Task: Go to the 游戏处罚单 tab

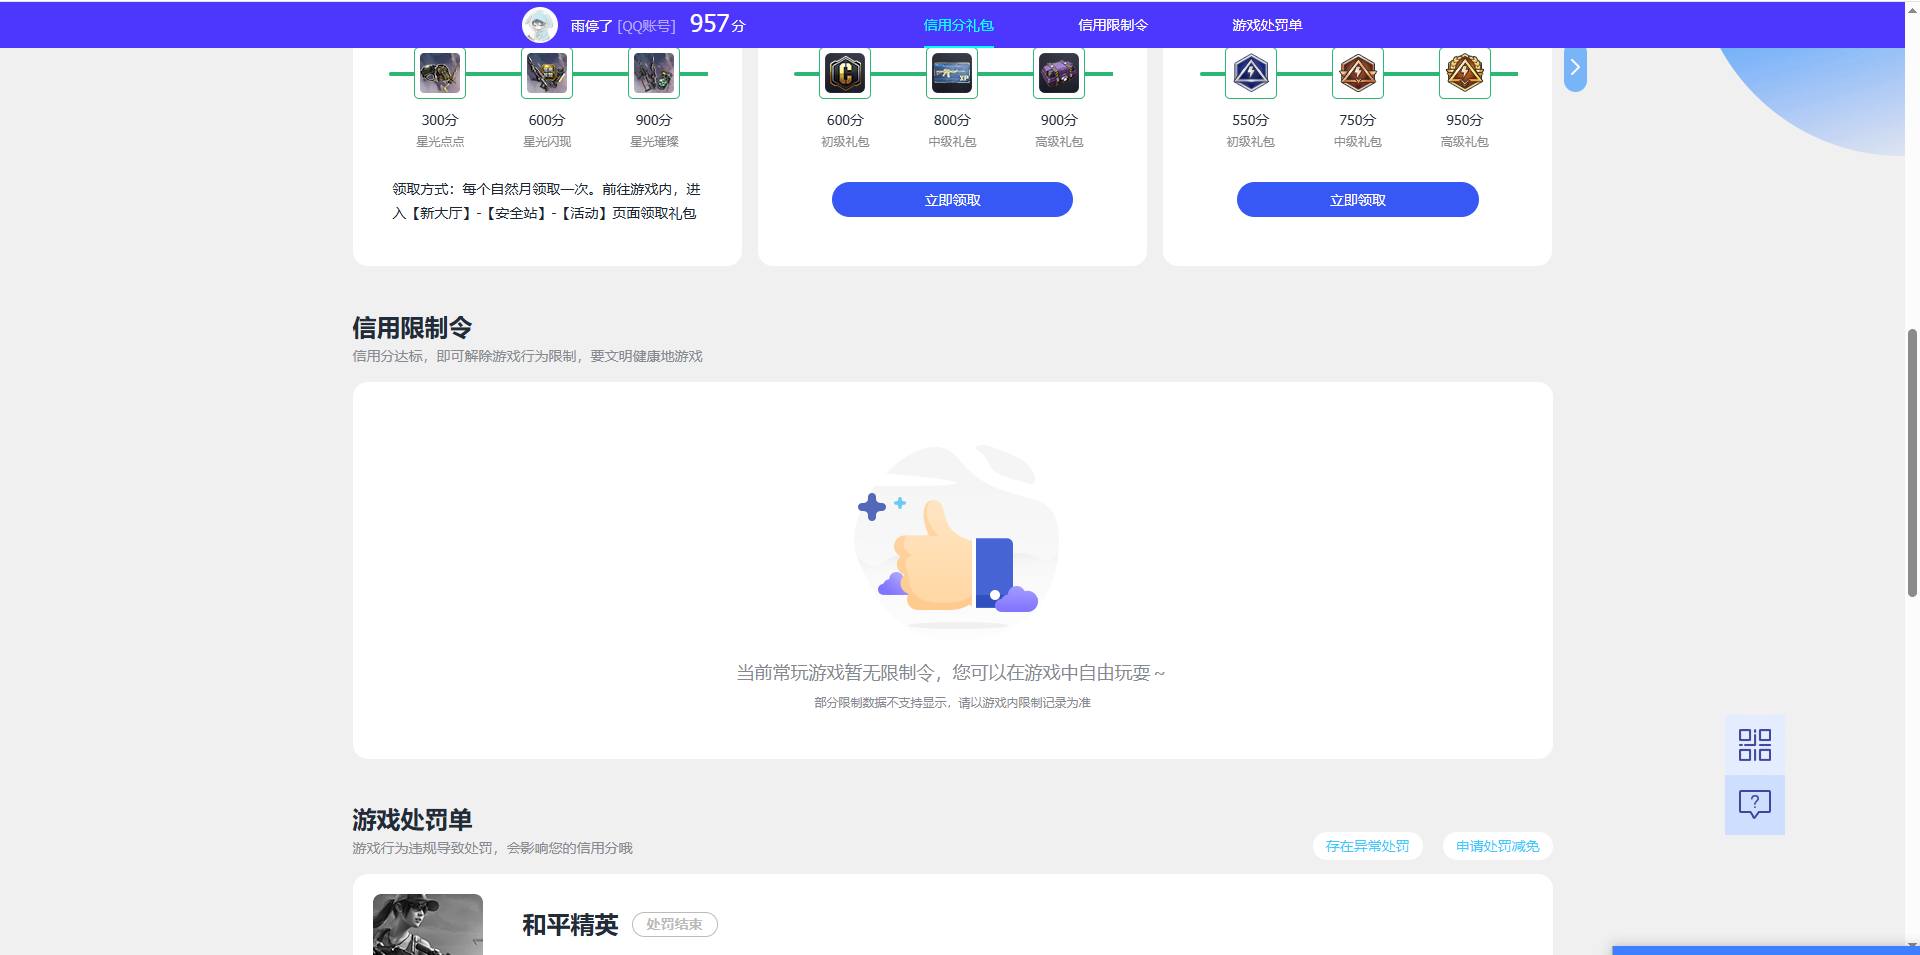Action: (x=1267, y=25)
